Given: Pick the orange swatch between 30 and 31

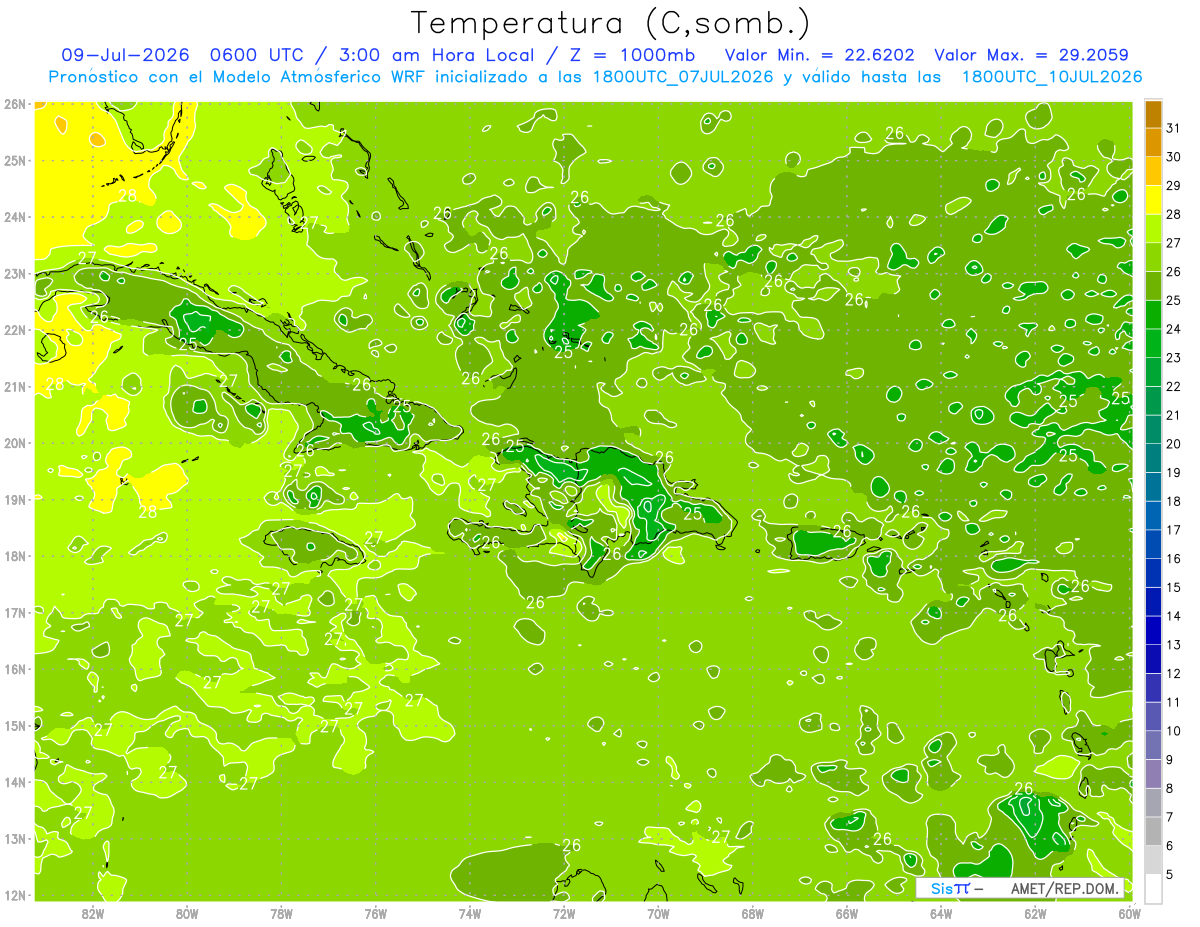Looking at the screenshot, I should click(1153, 143).
